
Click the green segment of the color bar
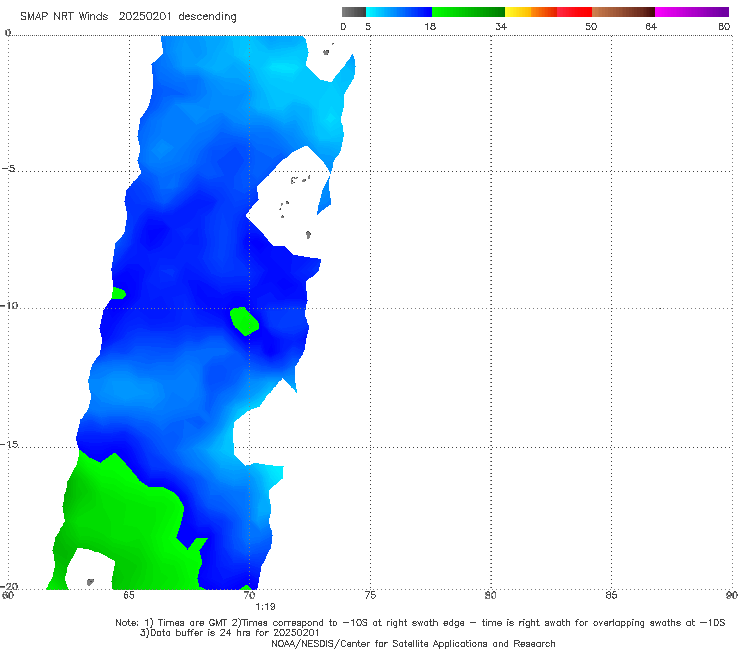click(468, 12)
